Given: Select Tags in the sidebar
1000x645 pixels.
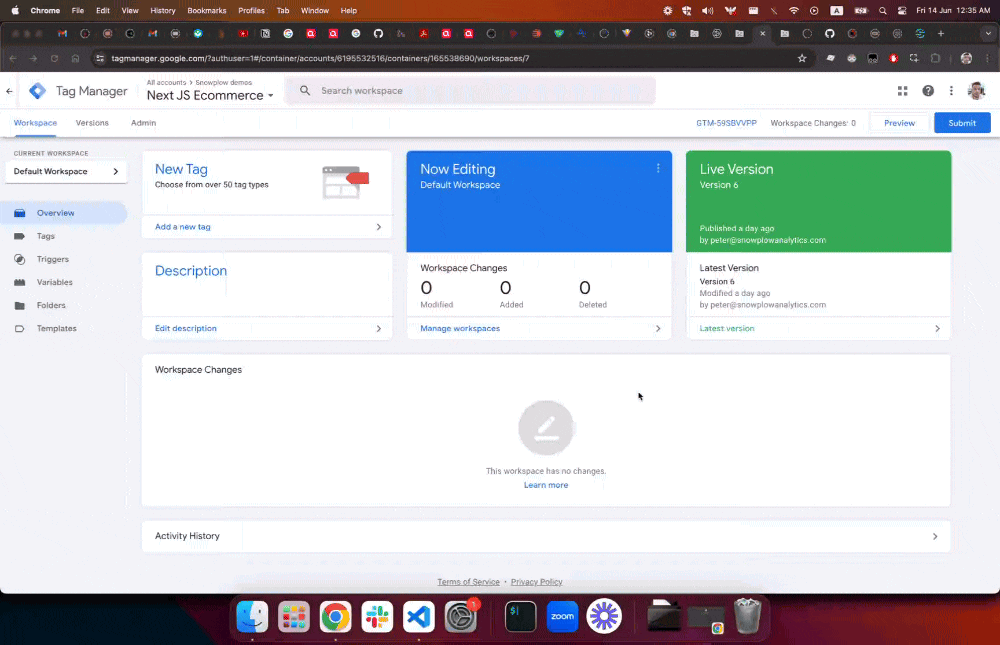Looking at the screenshot, I should click(x=46, y=236).
